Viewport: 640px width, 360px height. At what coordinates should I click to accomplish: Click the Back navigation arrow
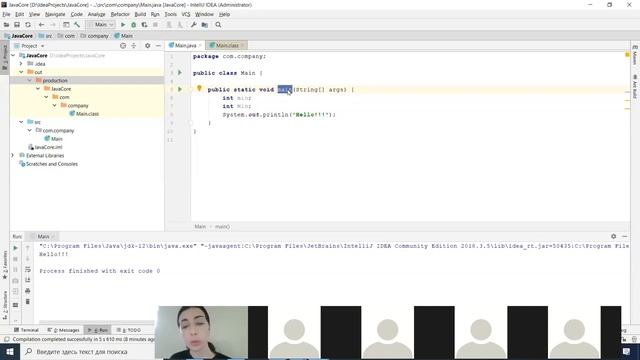point(41,25)
